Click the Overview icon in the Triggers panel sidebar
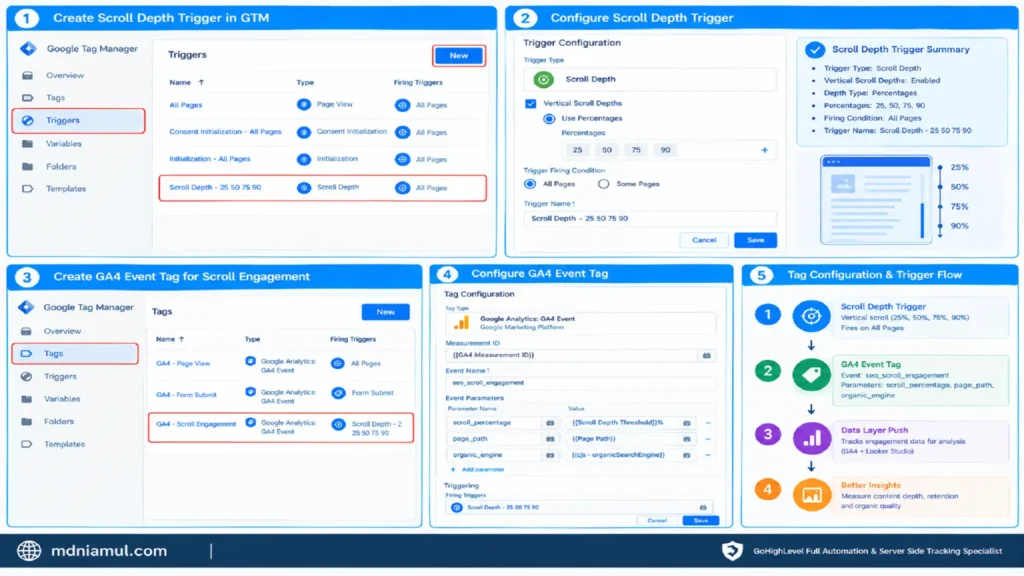The image size is (1024, 576). pyautogui.click(x=27, y=75)
